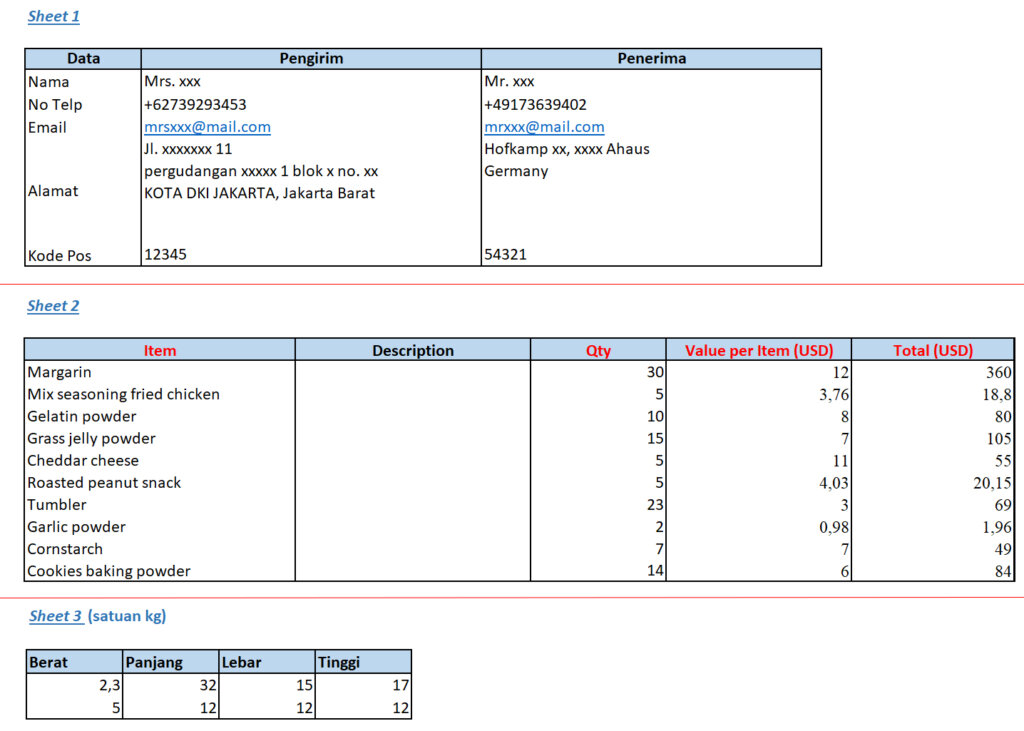Open the mrsxxx@mail.com email link

(207, 127)
